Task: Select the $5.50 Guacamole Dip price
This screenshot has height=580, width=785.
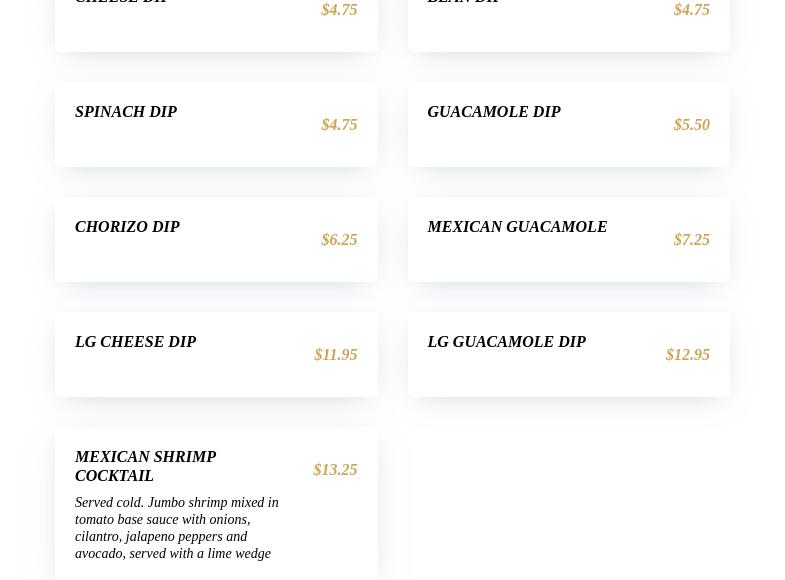Action: coord(692,125)
